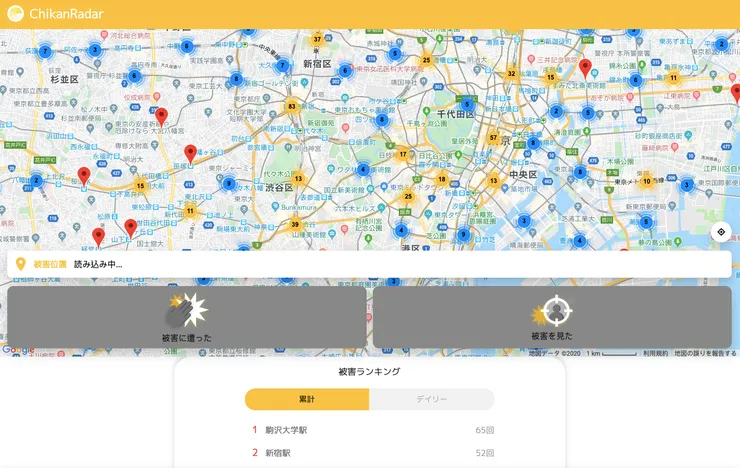The width and height of the screenshot is (740, 468).
Task: Open the 利用規約 map terms link
Action: (656, 353)
